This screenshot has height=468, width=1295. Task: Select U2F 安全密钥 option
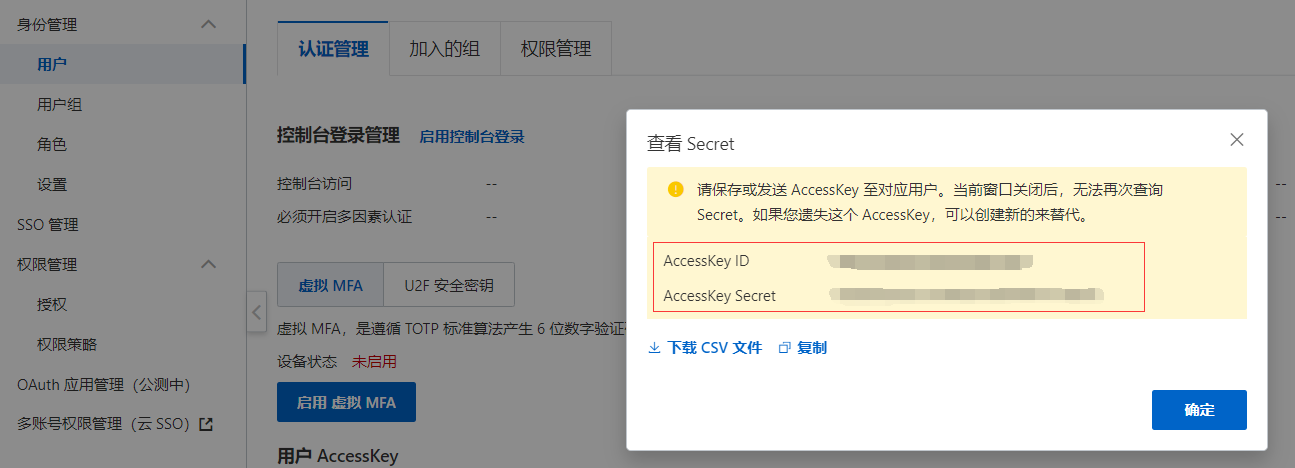point(449,285)
